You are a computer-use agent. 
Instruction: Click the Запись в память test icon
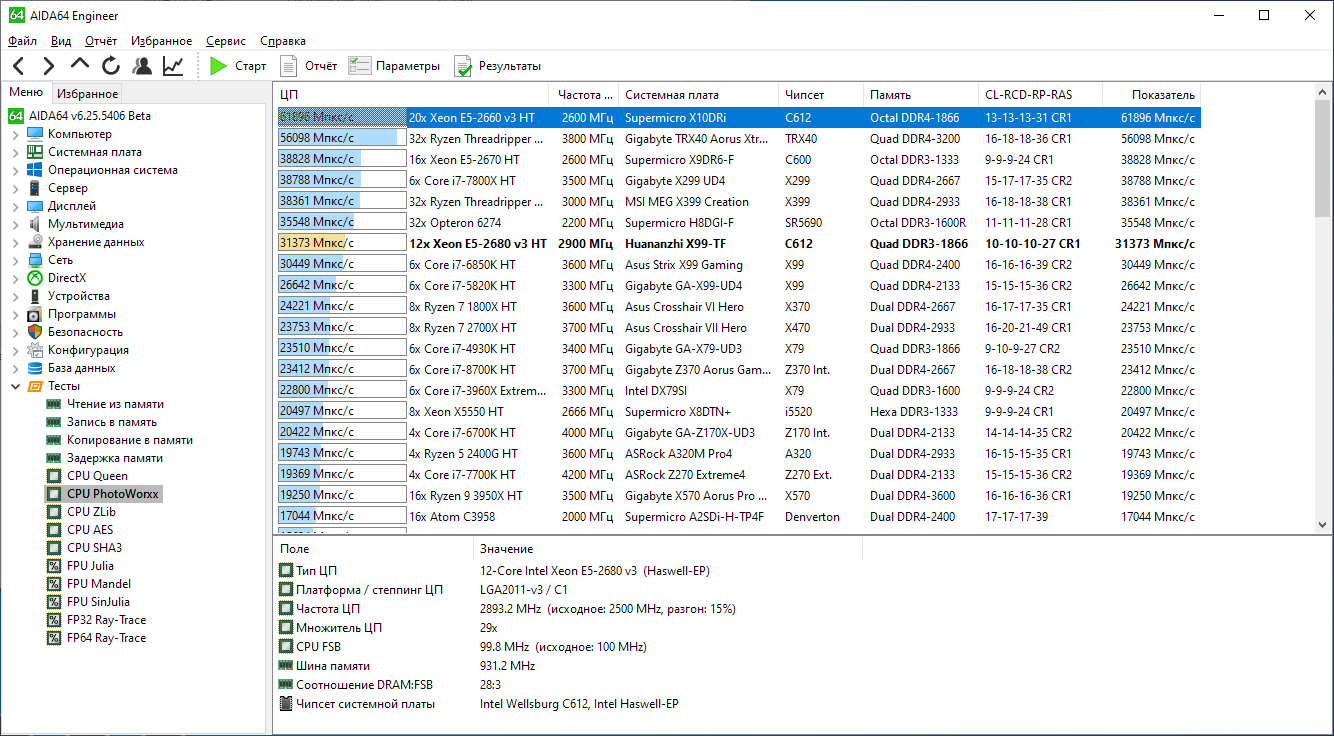54,422
